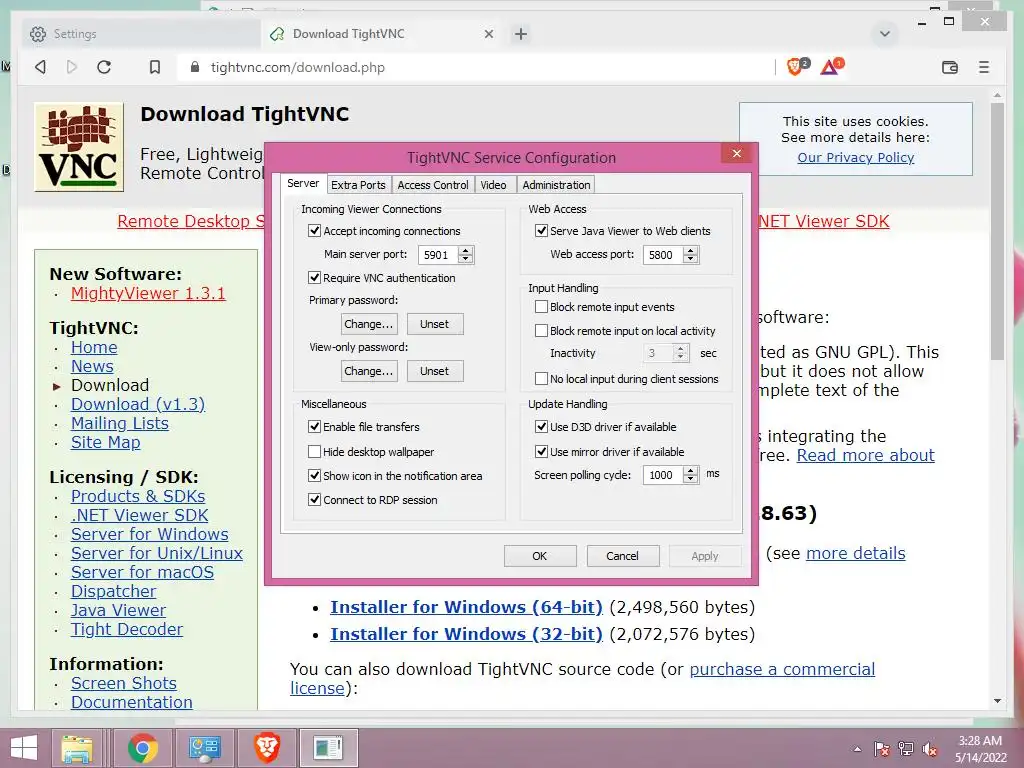The height and width of the screenshot is (768, 1024).
Task: Toggle Use D3D driver if available
Action: click(x=541, y=426)
